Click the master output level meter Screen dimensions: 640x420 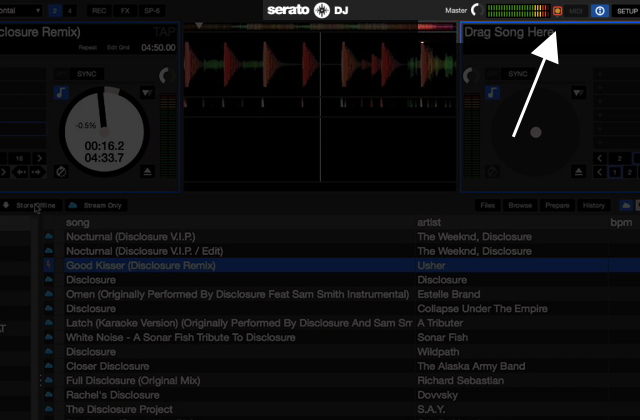[x=518, y=11]
